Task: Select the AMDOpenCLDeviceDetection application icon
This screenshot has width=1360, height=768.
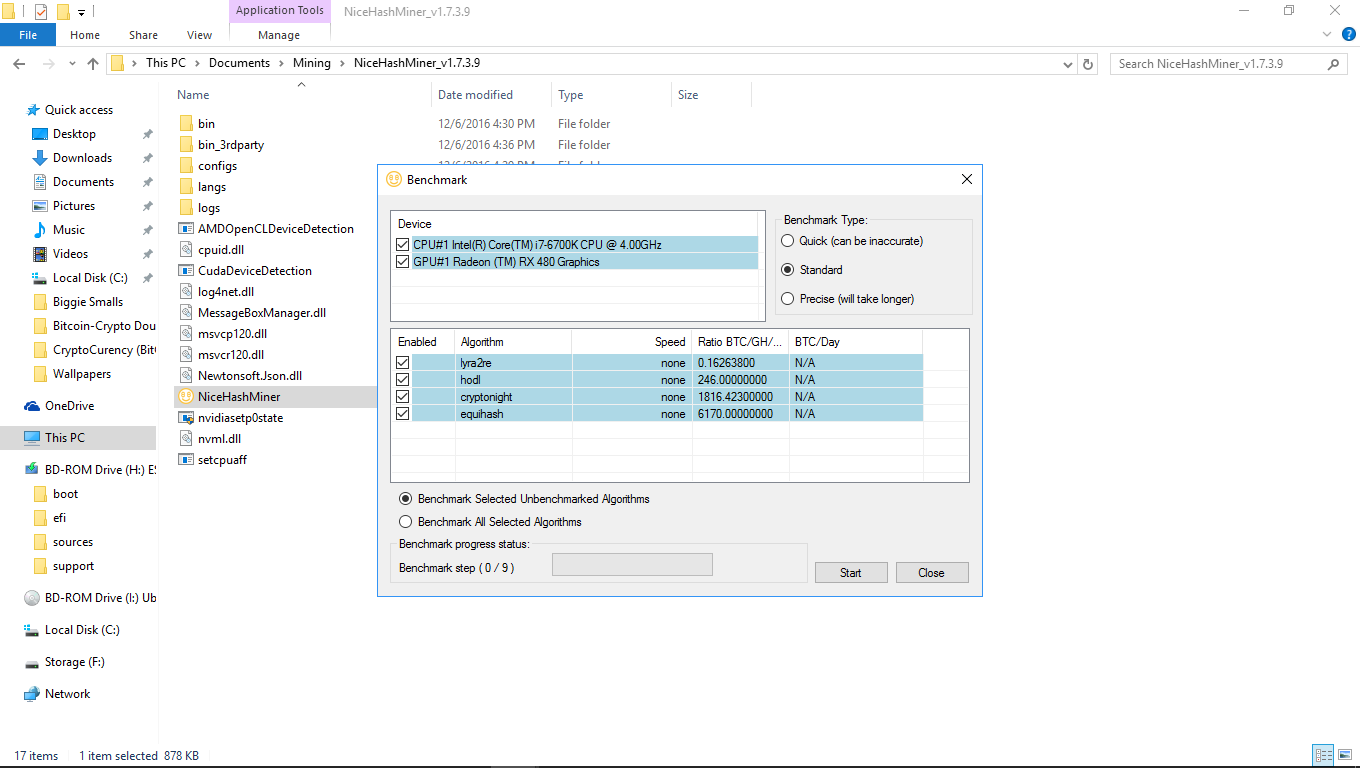Action: [186, 229]
